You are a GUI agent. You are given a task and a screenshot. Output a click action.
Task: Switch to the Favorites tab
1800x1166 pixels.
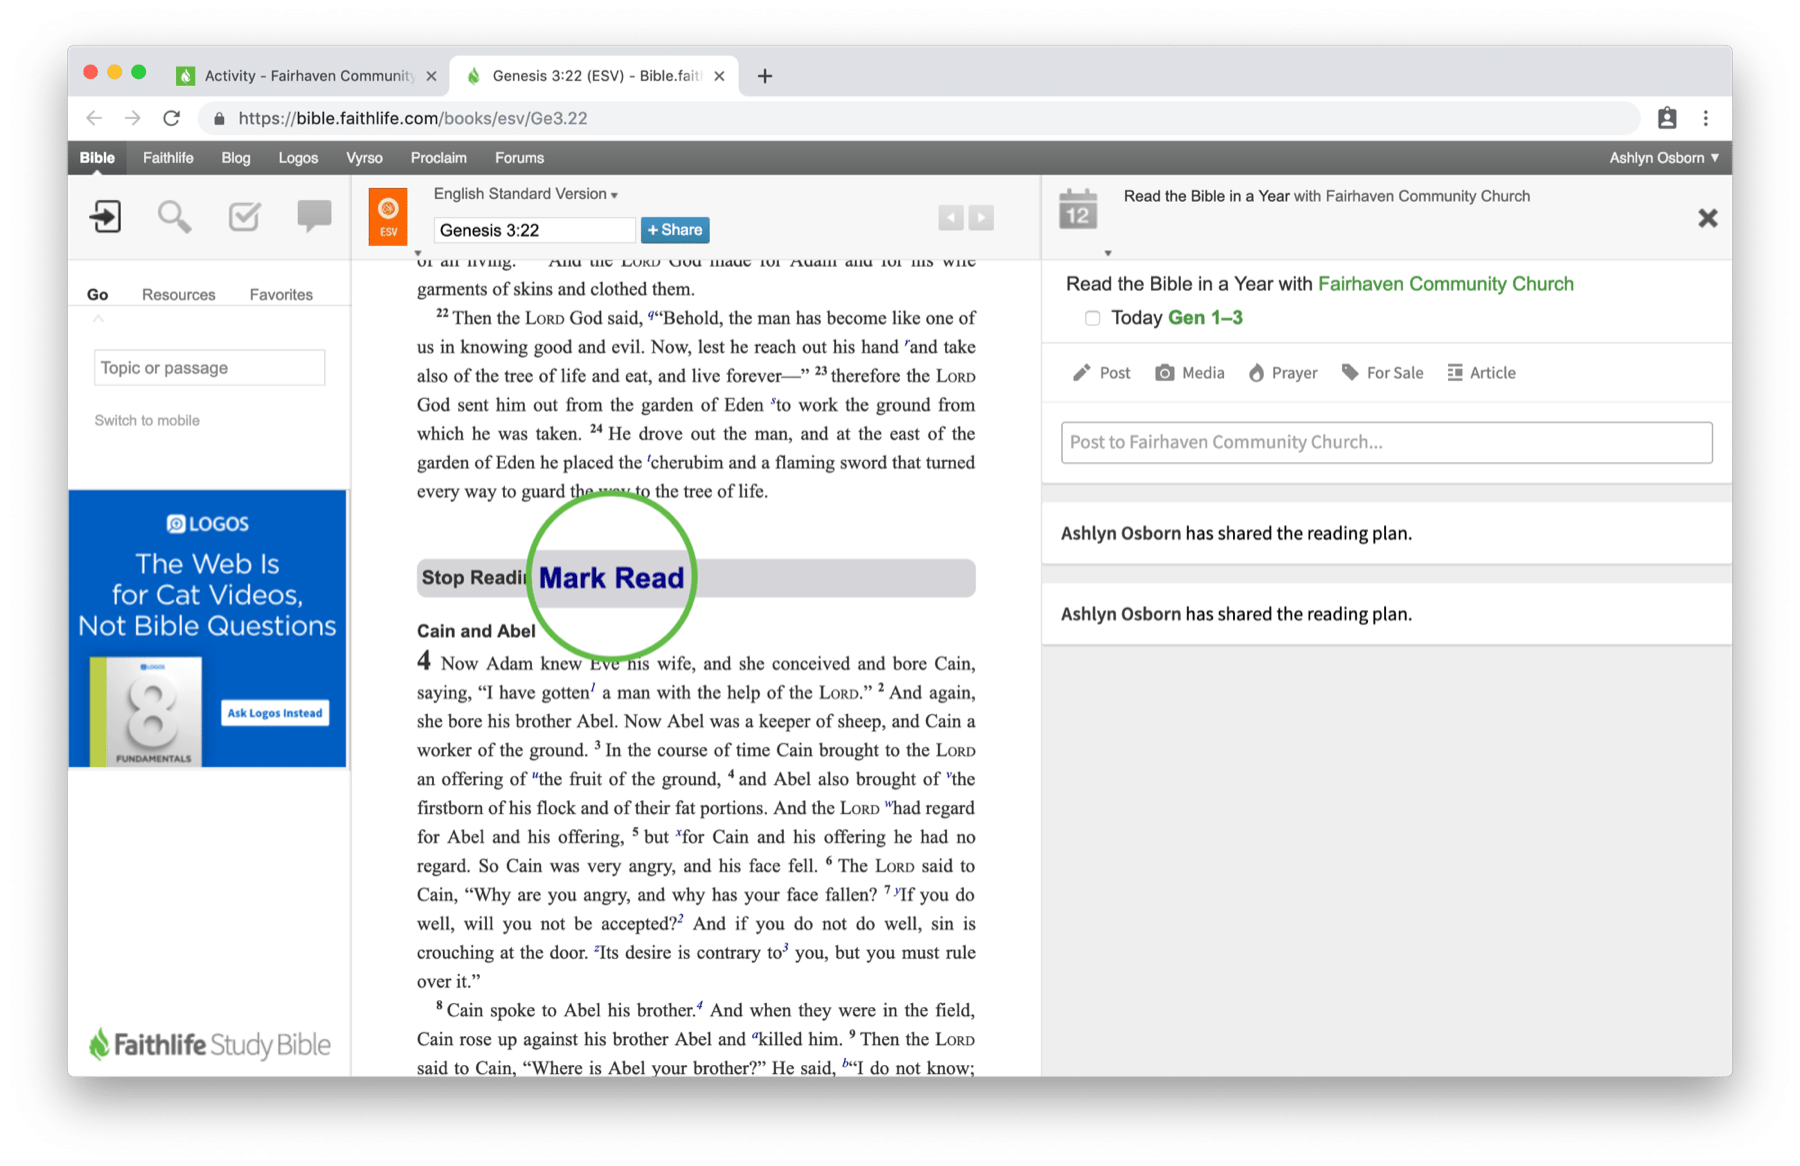click(281, 294)
